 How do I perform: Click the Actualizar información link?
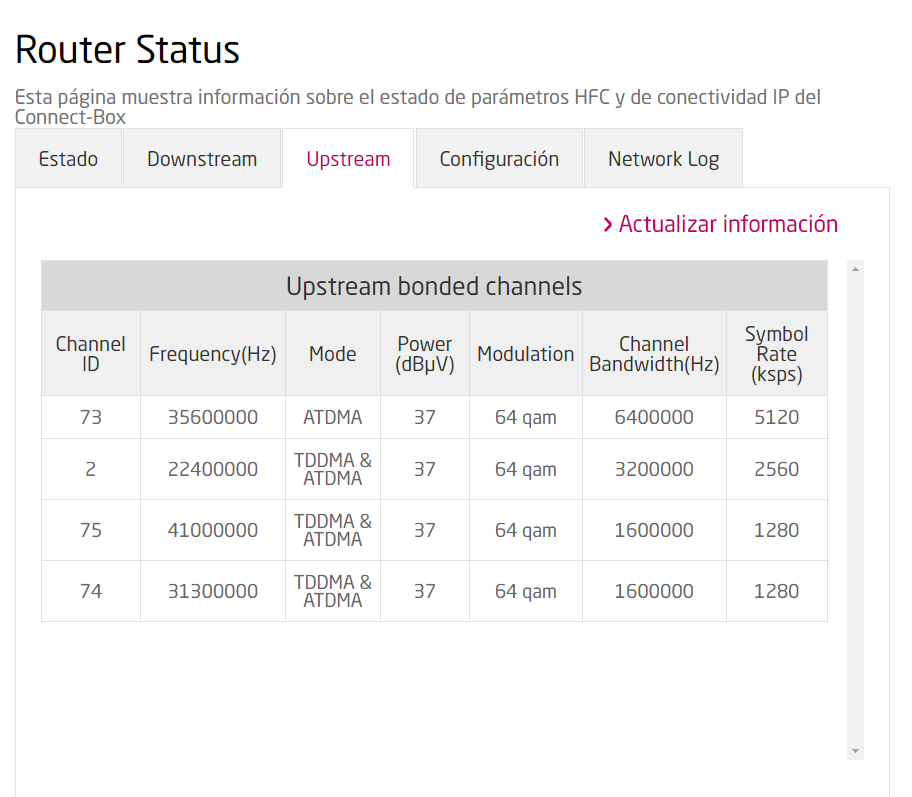pyautogui.click(x=728, y=224)
